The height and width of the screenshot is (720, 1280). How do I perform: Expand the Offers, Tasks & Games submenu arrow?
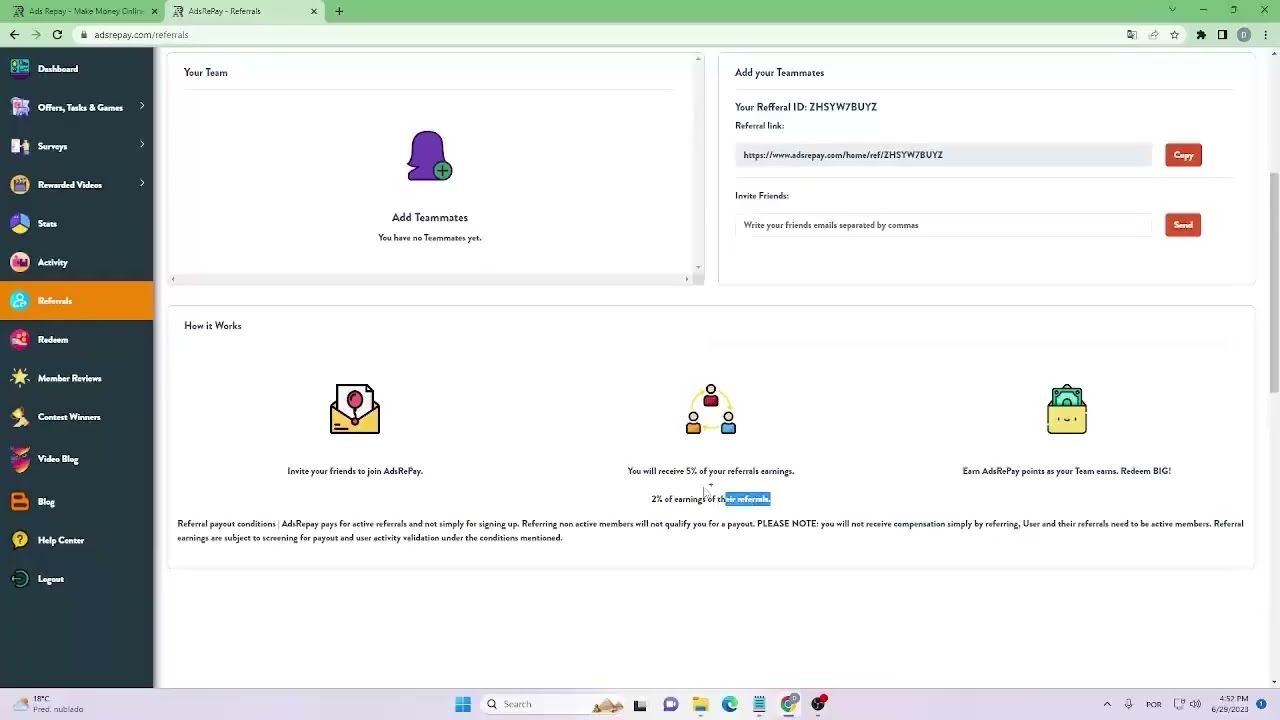[142, 106]
